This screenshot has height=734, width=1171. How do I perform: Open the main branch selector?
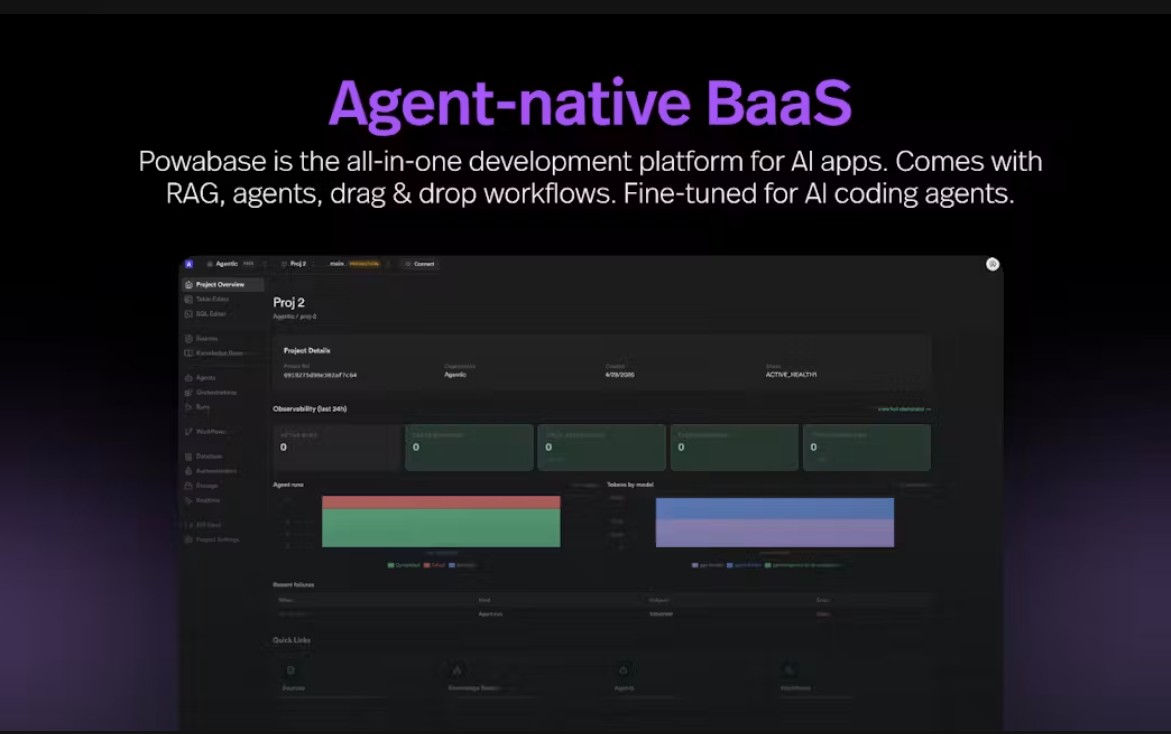(x=359, y=264)
